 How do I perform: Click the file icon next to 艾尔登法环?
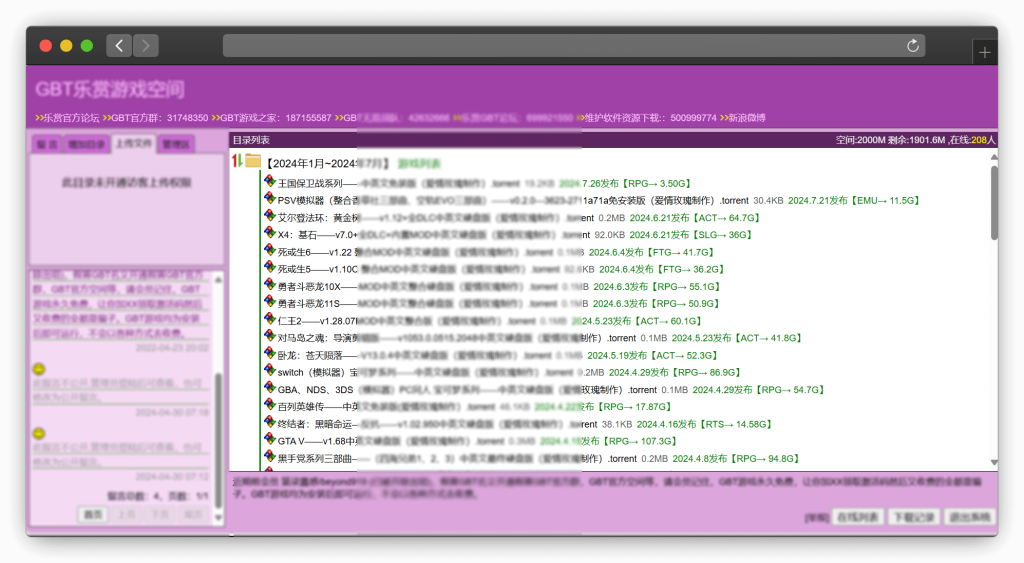coord(269,216)
